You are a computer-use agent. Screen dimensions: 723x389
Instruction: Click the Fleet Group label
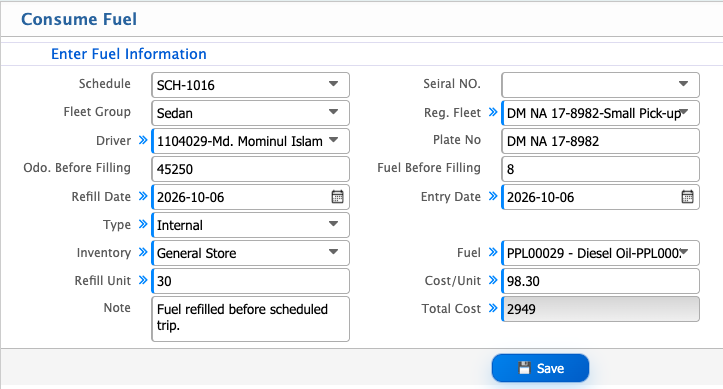(97, 112)
